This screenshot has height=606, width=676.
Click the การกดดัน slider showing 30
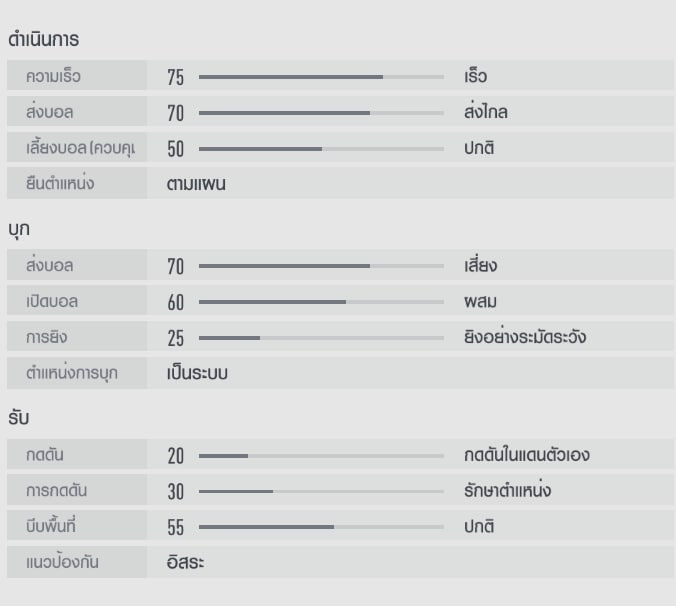point(321,492)
